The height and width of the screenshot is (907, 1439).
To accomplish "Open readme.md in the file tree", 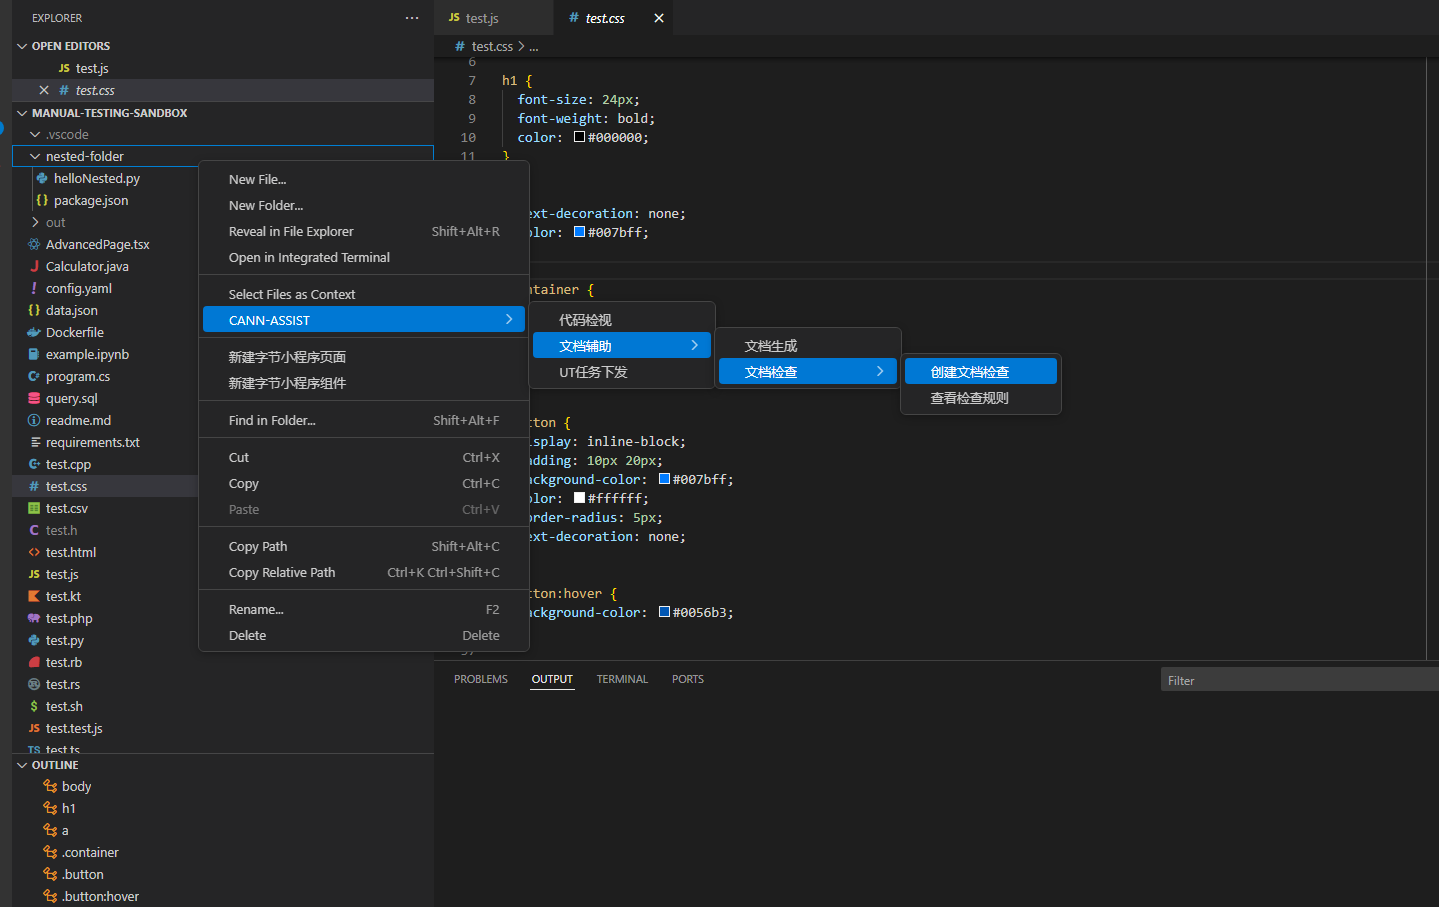I will click(78, 420).
